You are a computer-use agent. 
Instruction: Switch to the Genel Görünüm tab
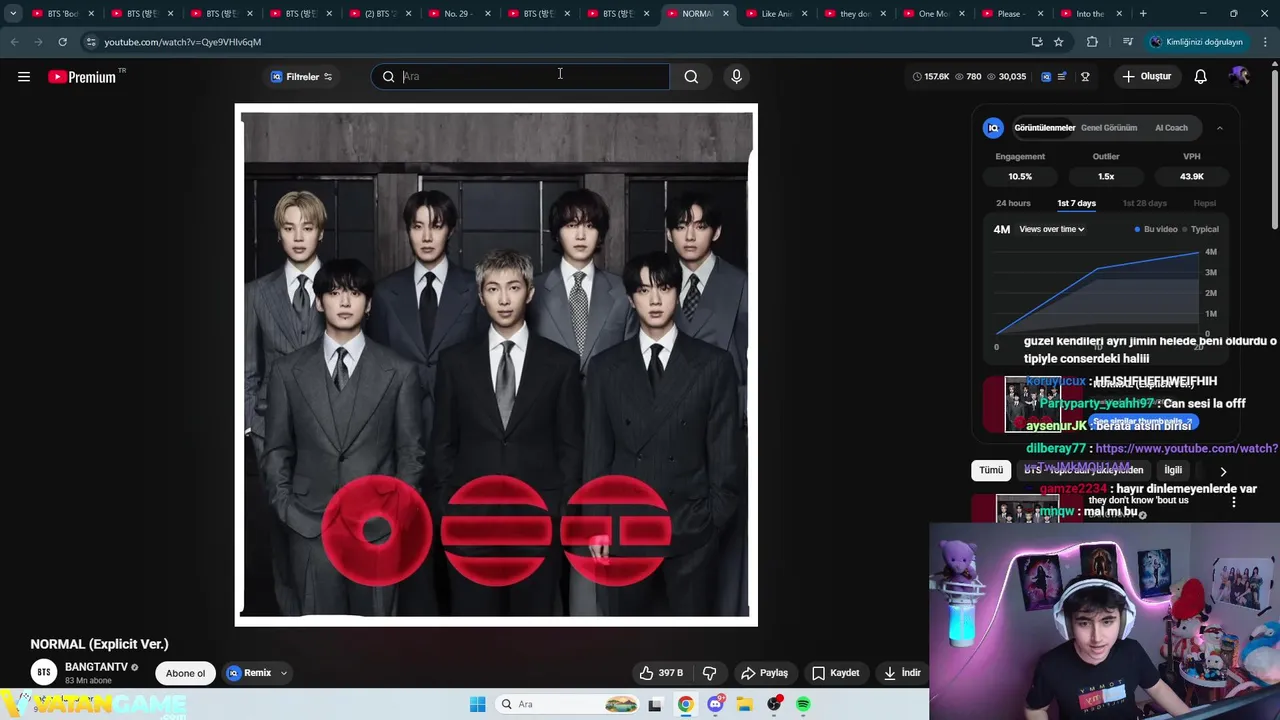(1109, 128)
